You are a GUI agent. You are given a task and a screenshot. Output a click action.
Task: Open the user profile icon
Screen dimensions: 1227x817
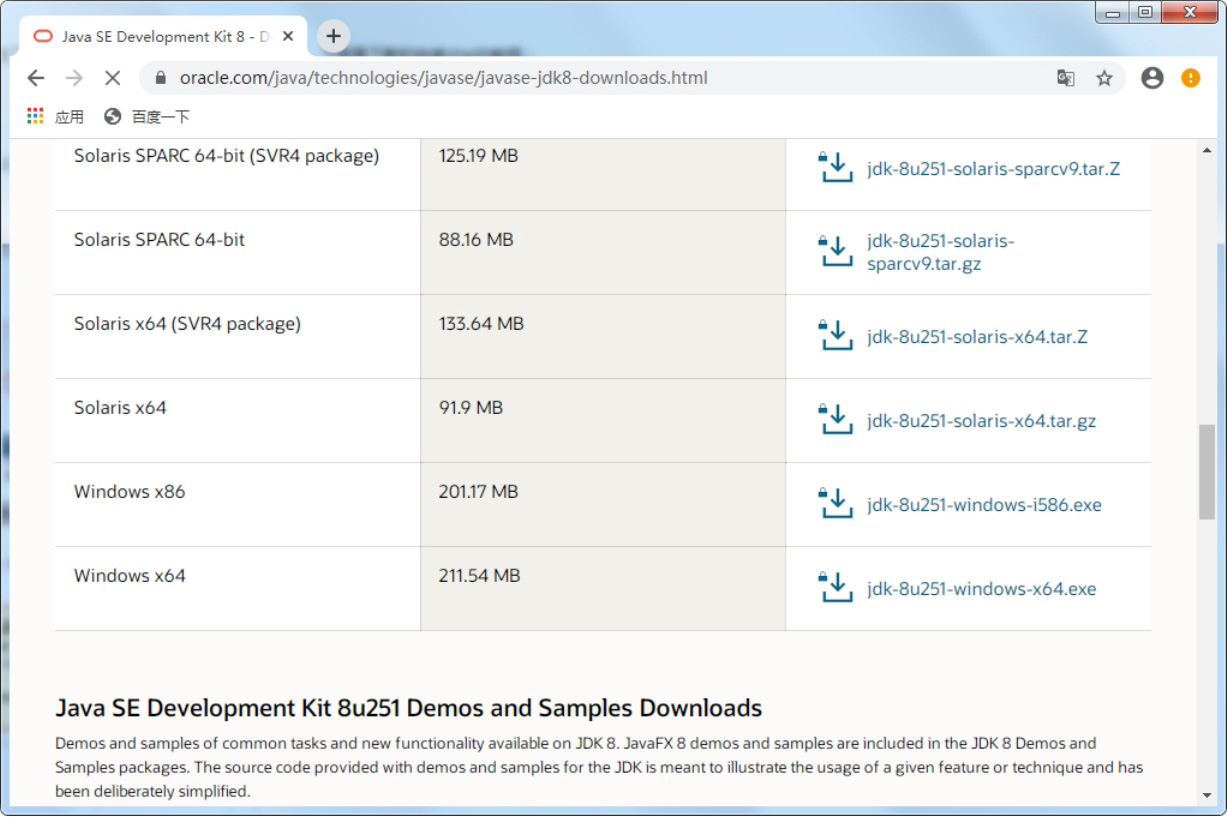click(1152, 78)
